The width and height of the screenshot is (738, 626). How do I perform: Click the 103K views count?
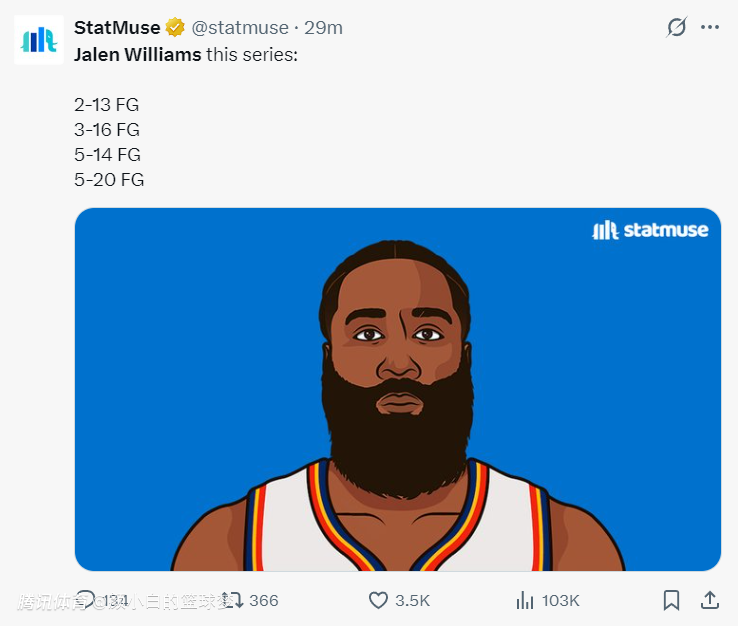[561, 601]
